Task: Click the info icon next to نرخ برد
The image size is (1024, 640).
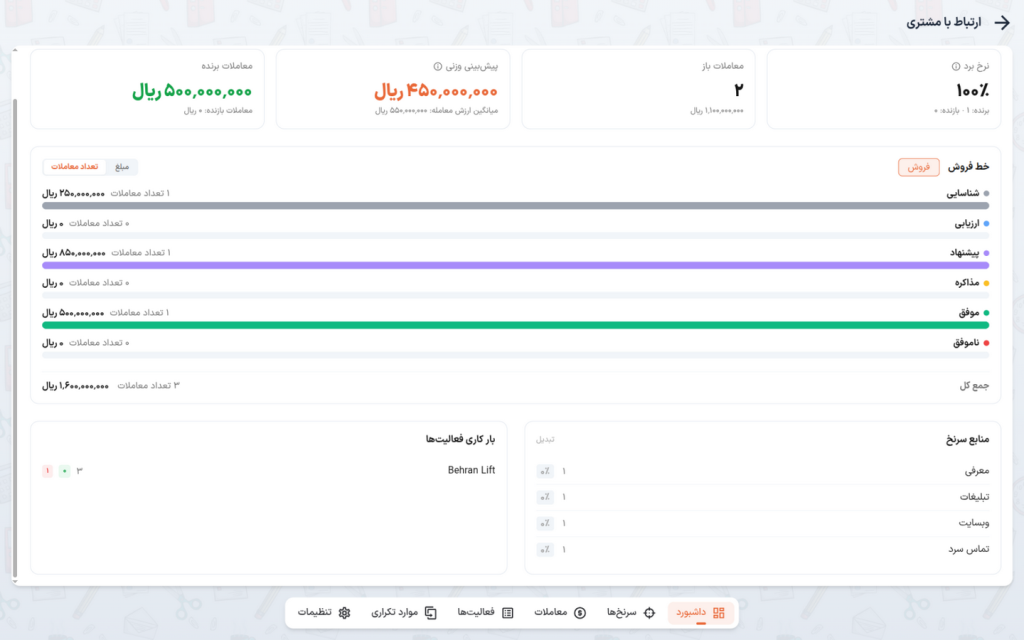Action: point(955,66)
